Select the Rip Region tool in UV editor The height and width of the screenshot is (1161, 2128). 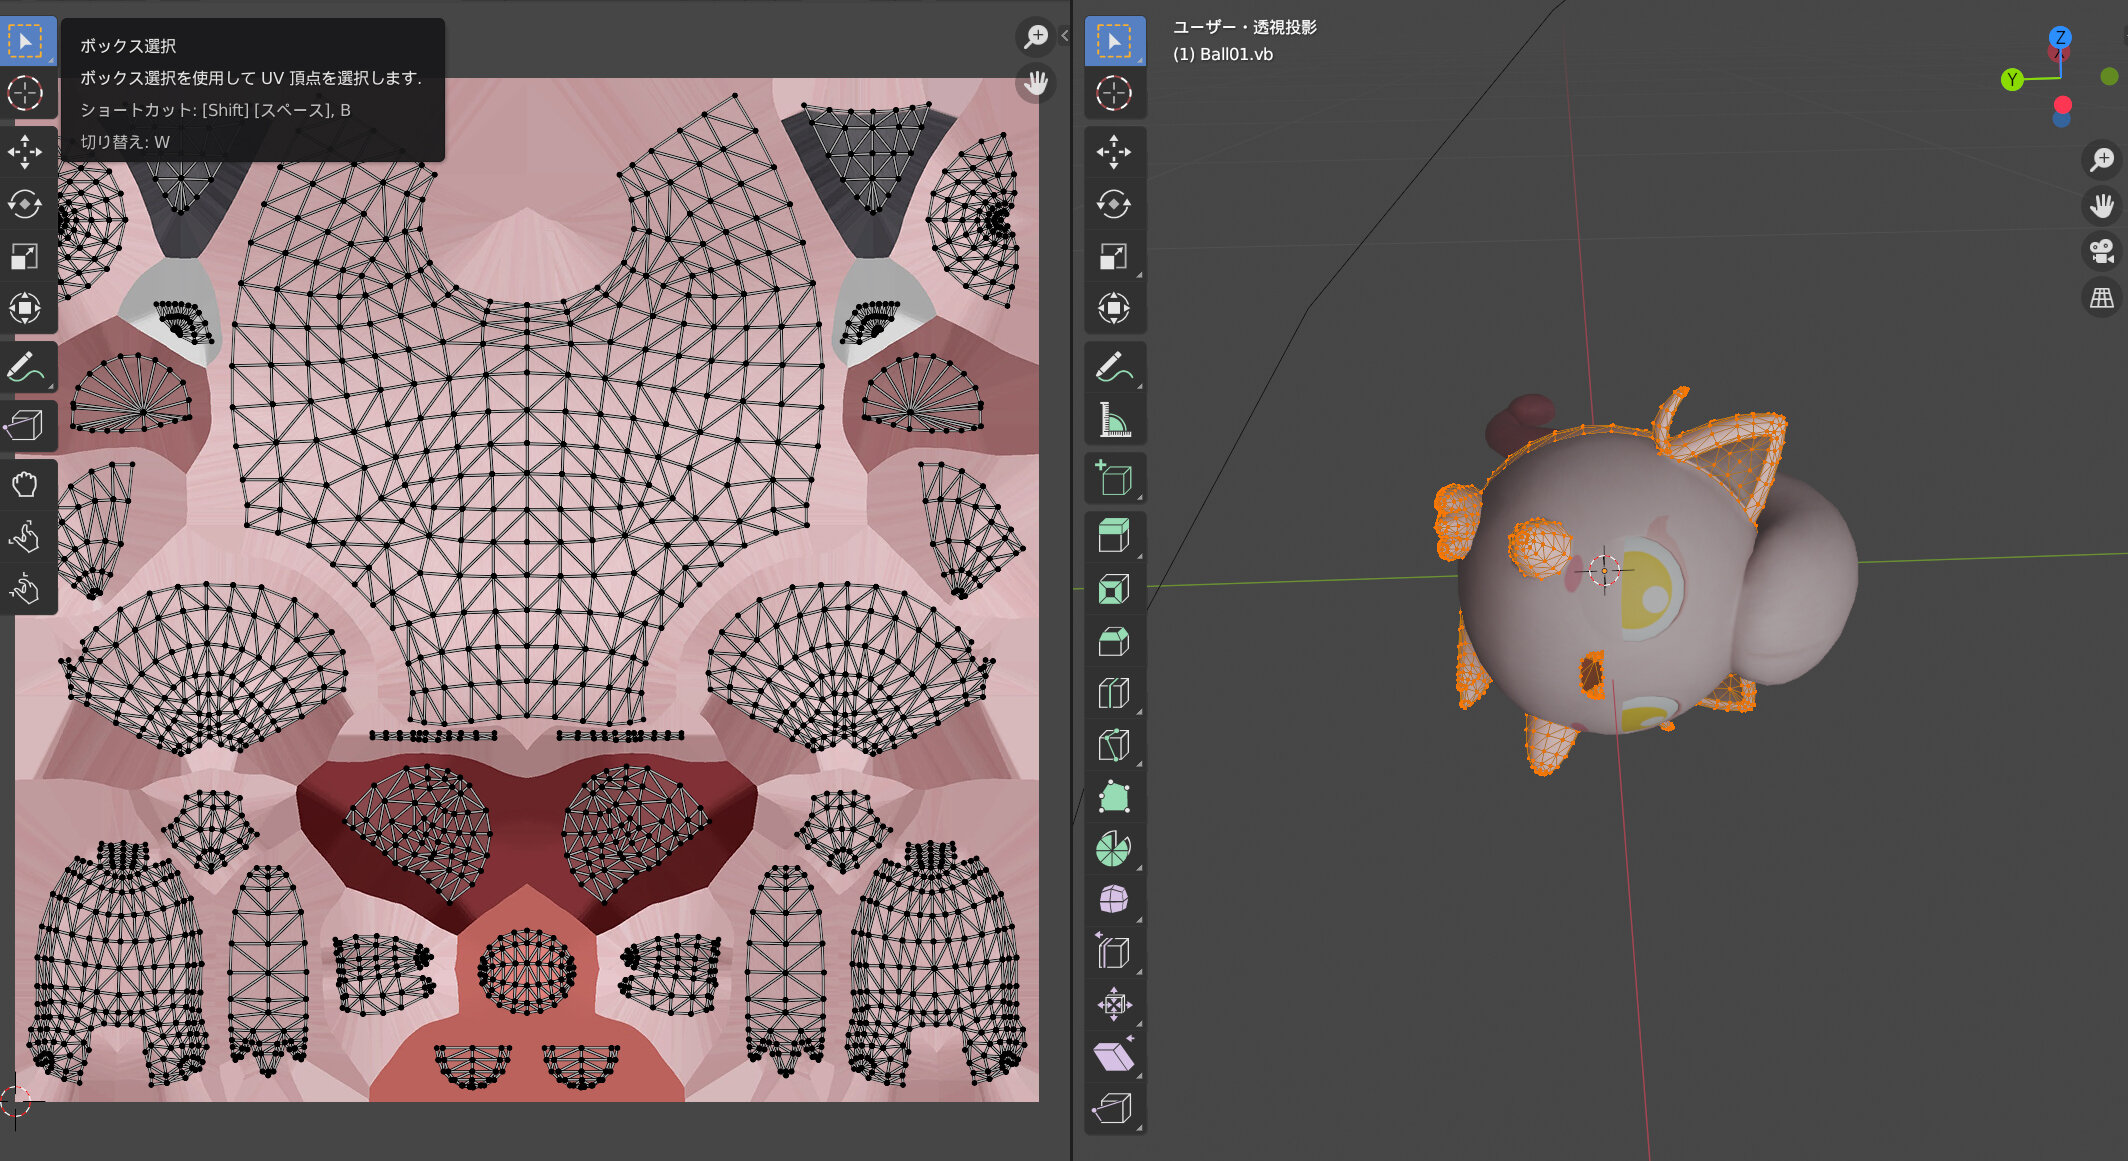(25, 426)
